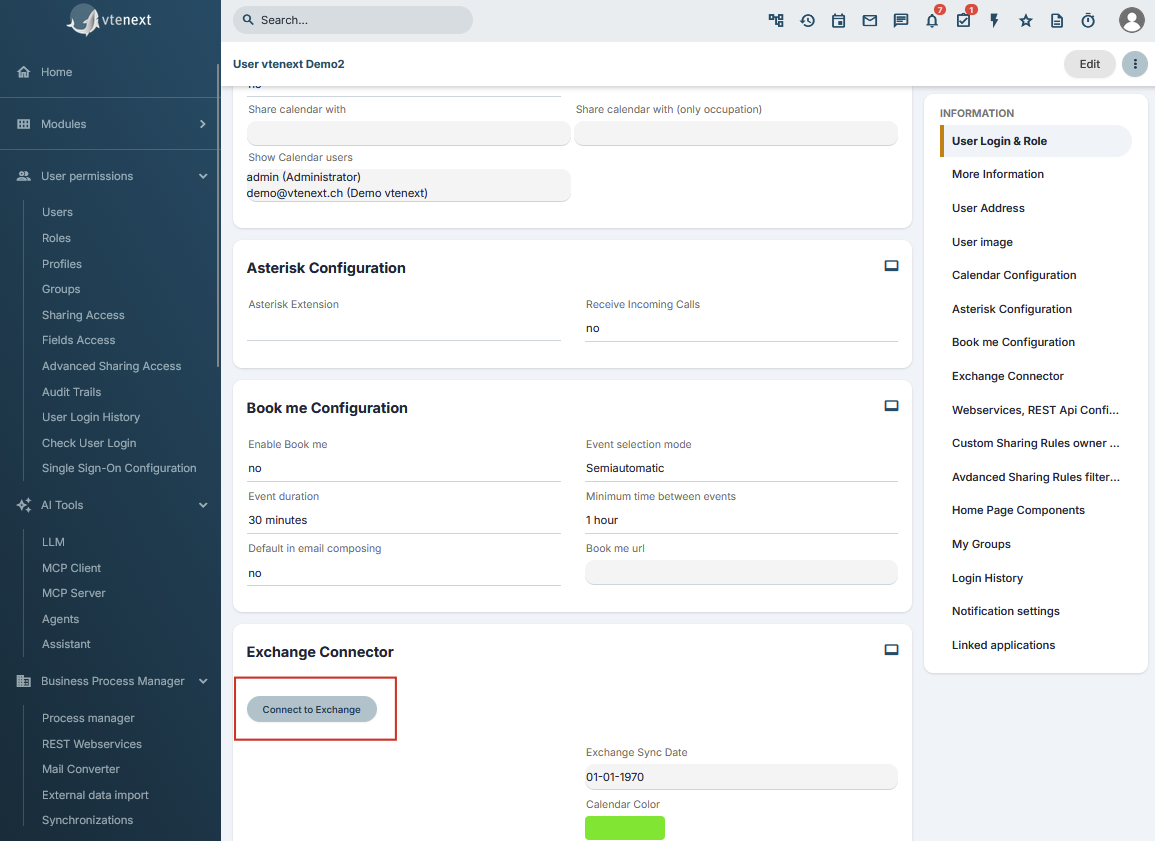Click the Modules grid icon in sidebar
The height and width of the screenshot is (841, 1155).
point(24,124)
